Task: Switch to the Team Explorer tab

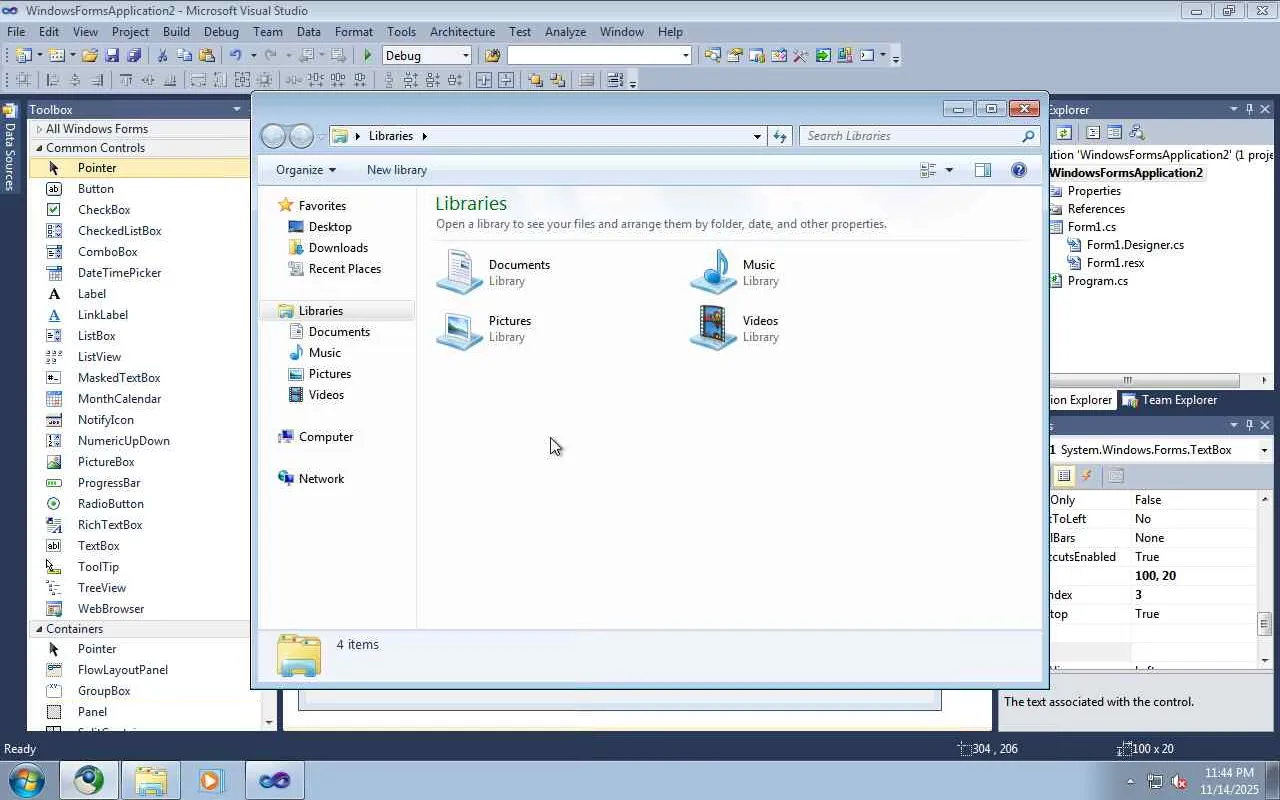Action: 1170,400
